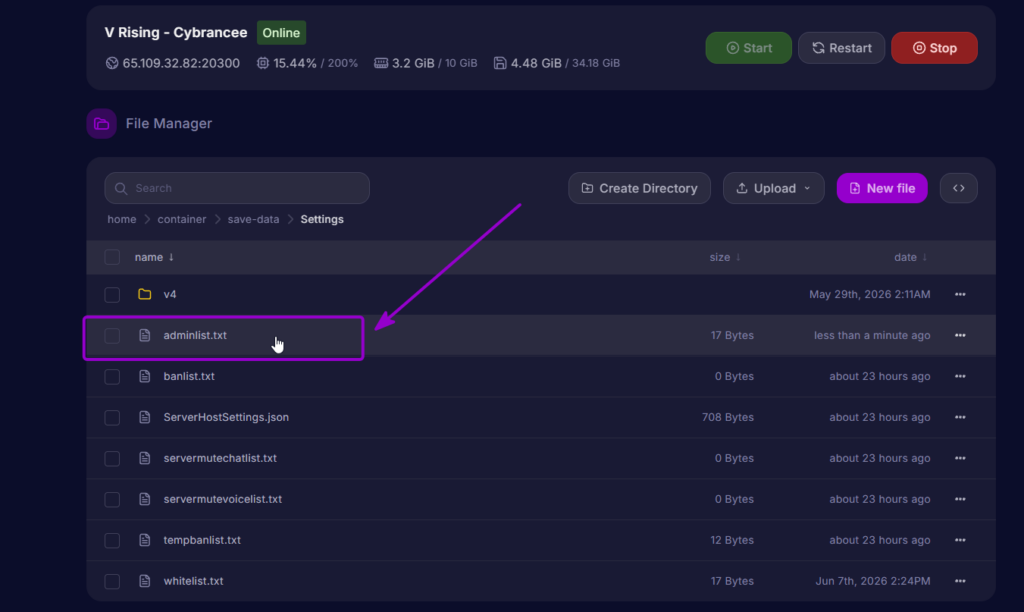Click the servermutevoicelist.txt file icon
This screenshot has height=612, width=1024.
[x=144, y=499]
